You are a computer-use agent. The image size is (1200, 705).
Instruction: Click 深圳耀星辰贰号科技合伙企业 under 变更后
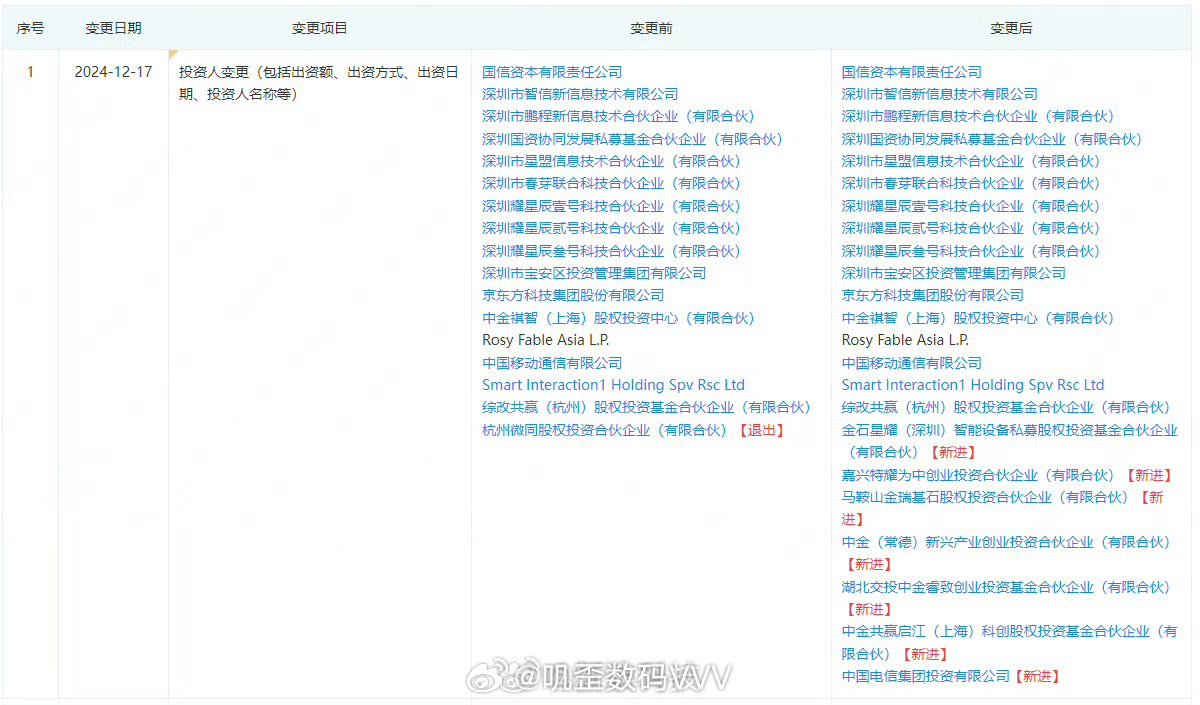971,228
